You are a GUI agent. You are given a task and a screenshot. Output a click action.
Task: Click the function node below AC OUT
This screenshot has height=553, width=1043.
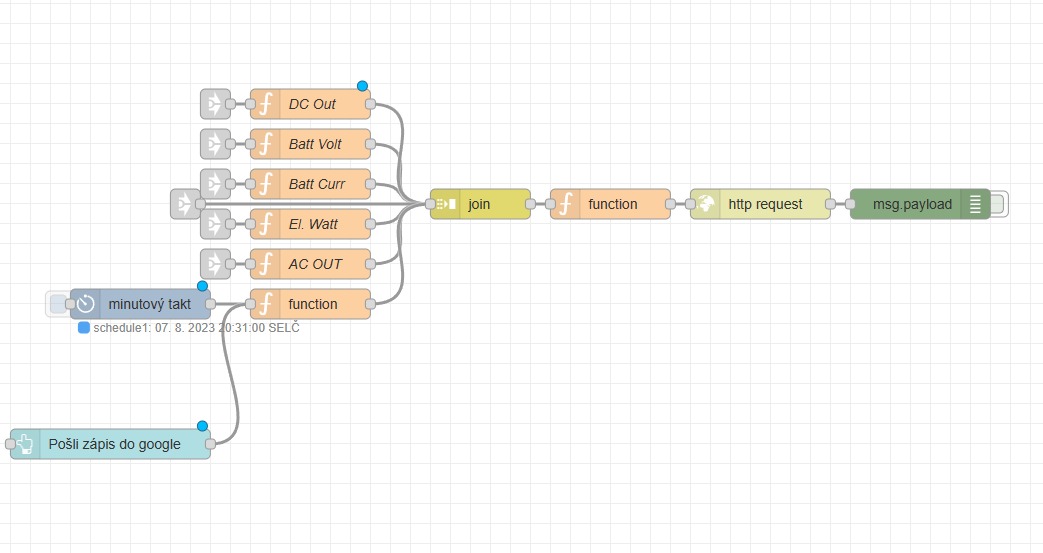[x=310, y=304]
